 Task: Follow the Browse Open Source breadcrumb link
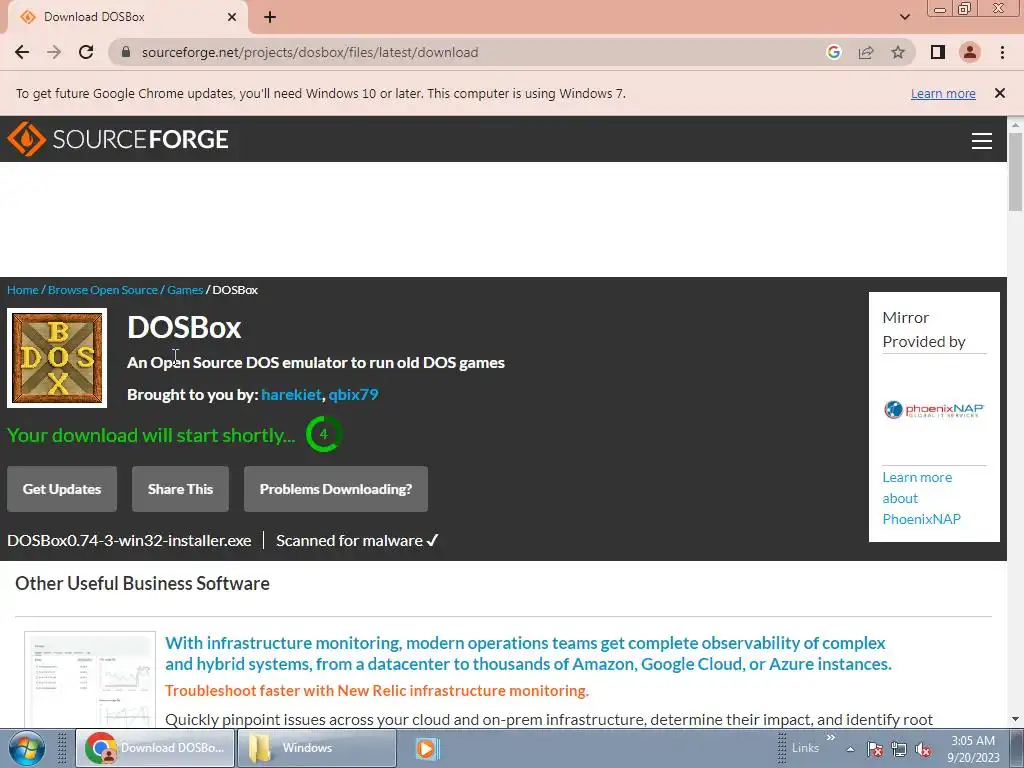tap(103, 290)
